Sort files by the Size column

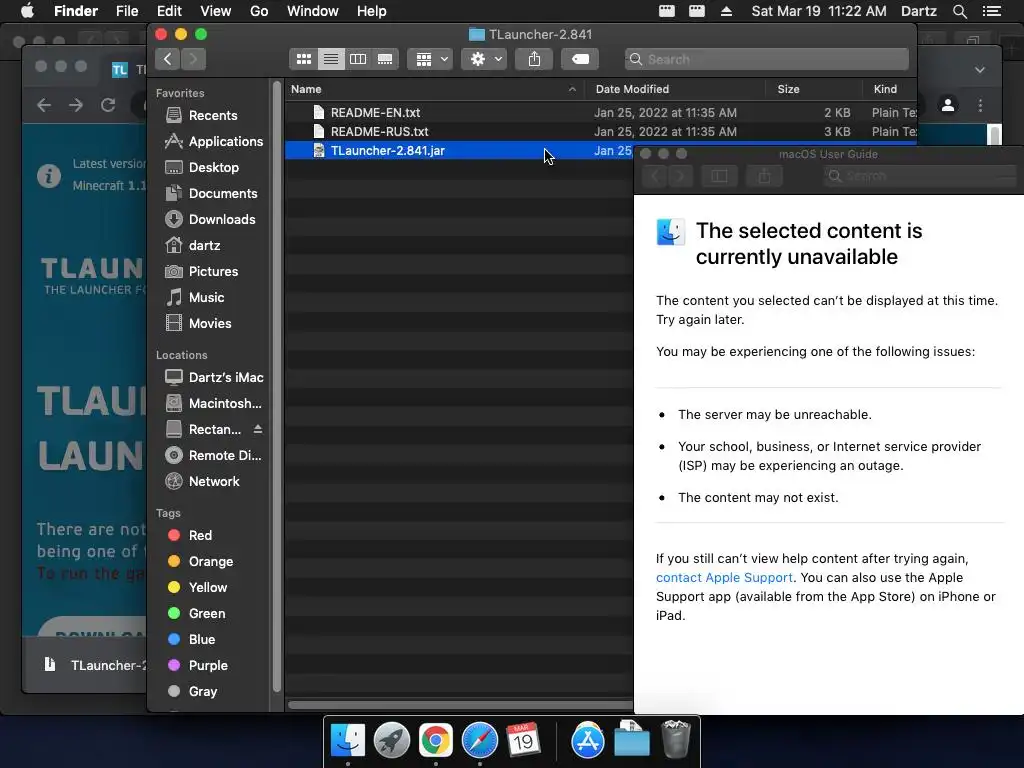814,89
